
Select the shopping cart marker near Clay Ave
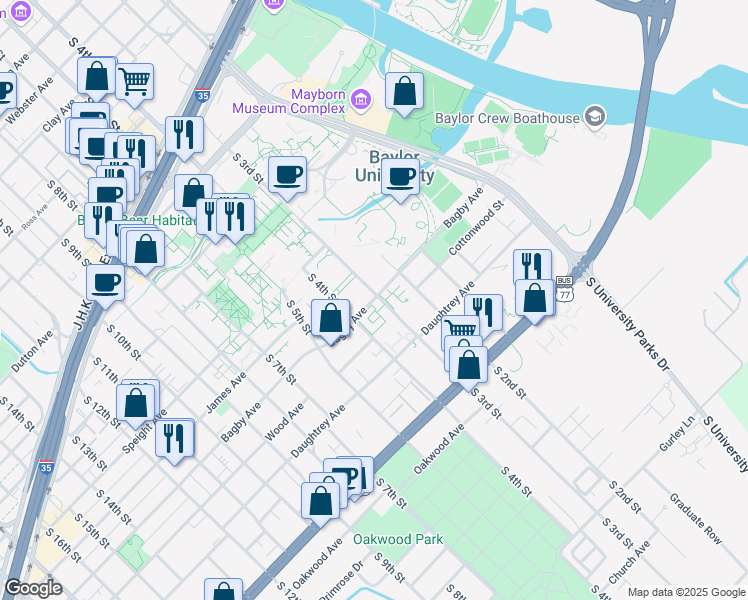tap(135, 83)
